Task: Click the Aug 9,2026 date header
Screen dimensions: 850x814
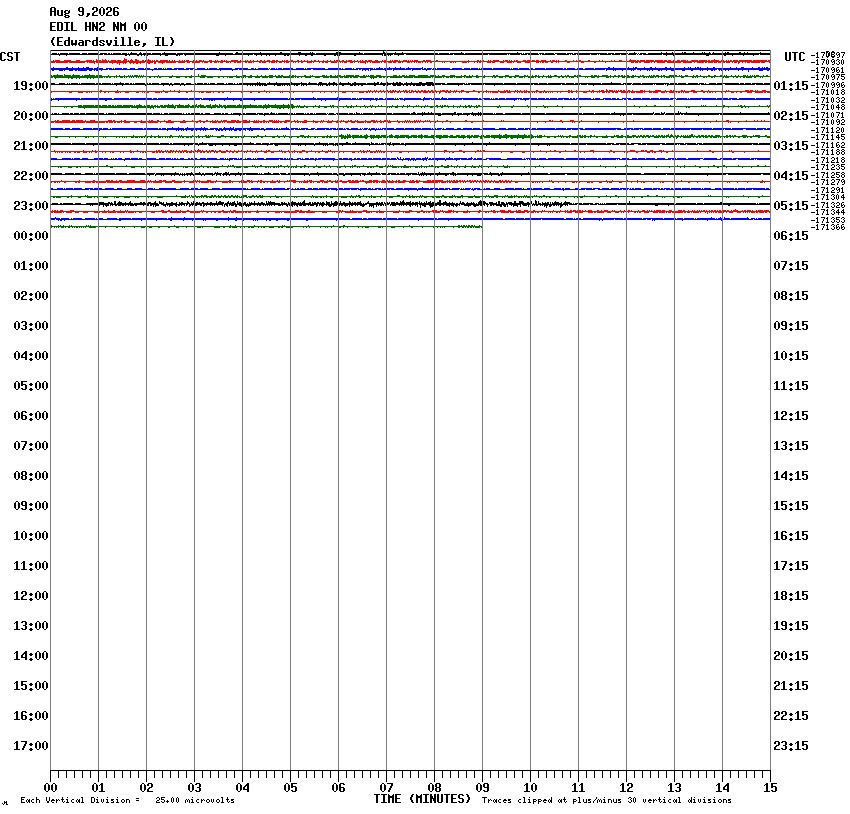Action: pyautogui.click(x=85, y=12)
